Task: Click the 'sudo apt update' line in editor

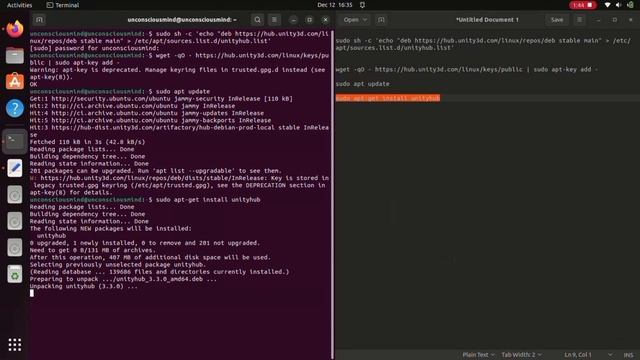Action: (362, 84)
